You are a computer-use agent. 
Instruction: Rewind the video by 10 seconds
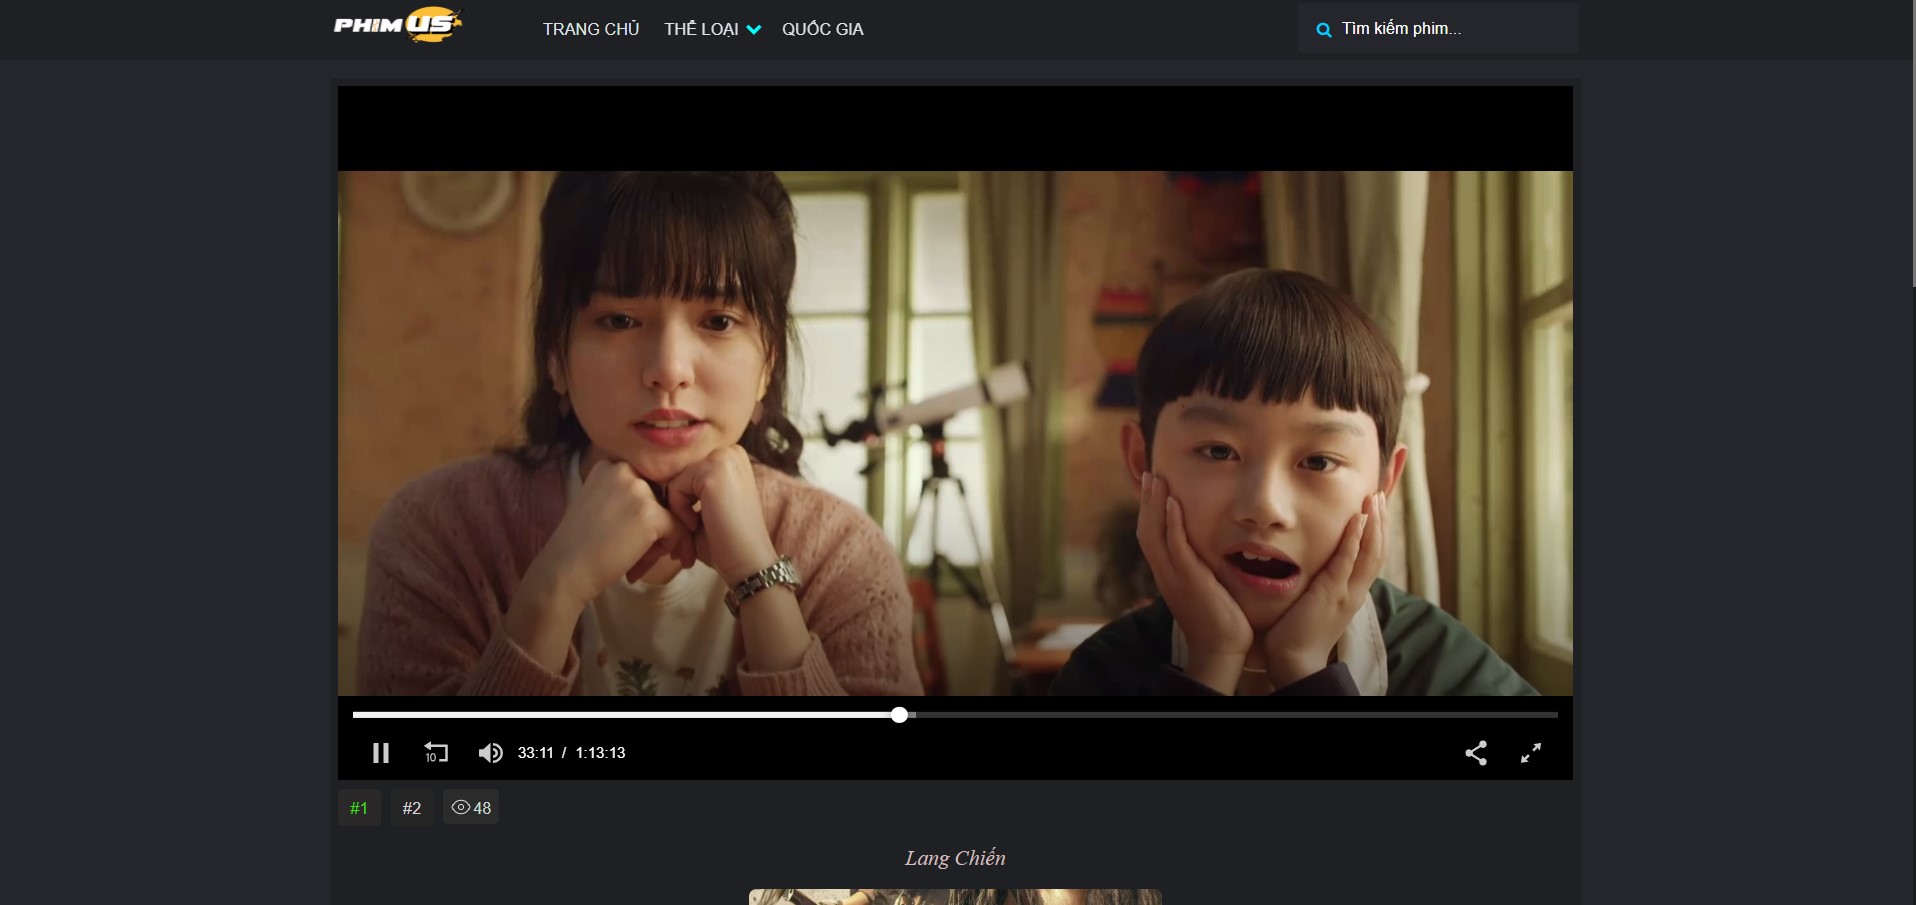click(436, 753)
